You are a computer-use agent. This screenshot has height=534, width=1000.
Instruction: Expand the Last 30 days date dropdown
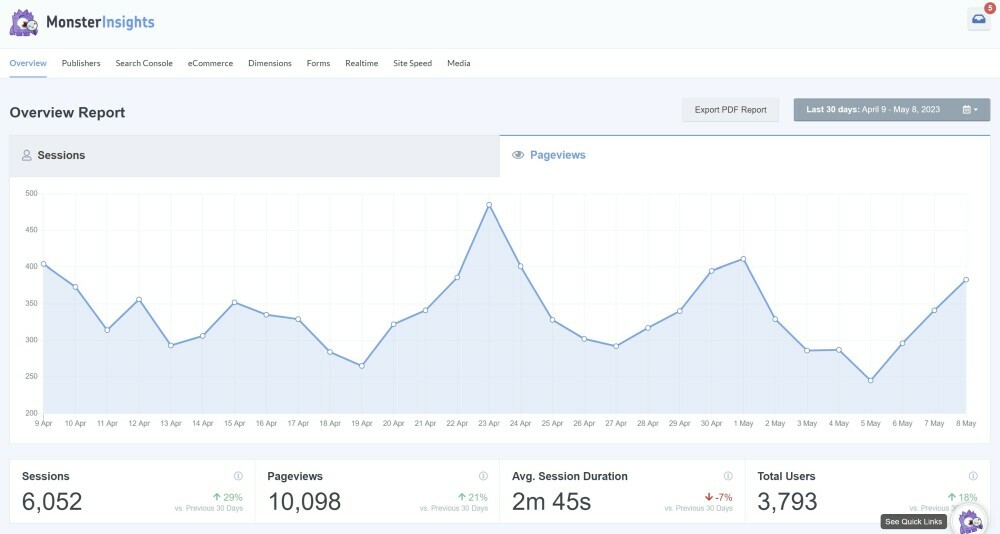click(891, 110)
